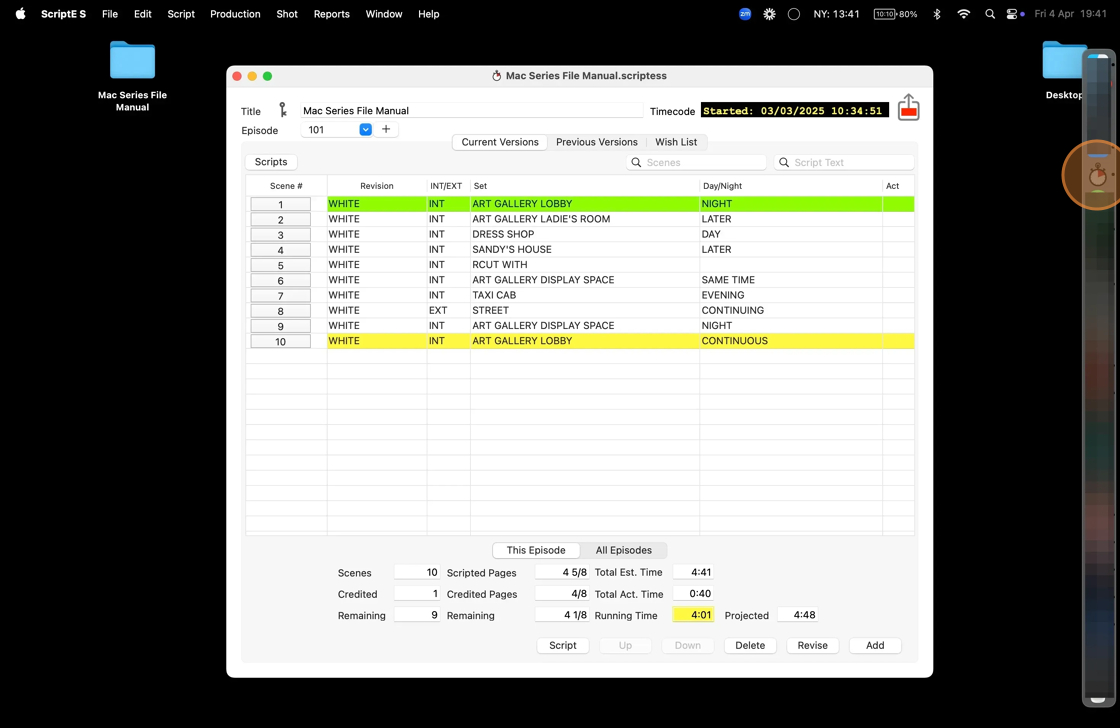Click the stopwatch icon in dock strip
1120x728 pixels.
click(1097, 175)
